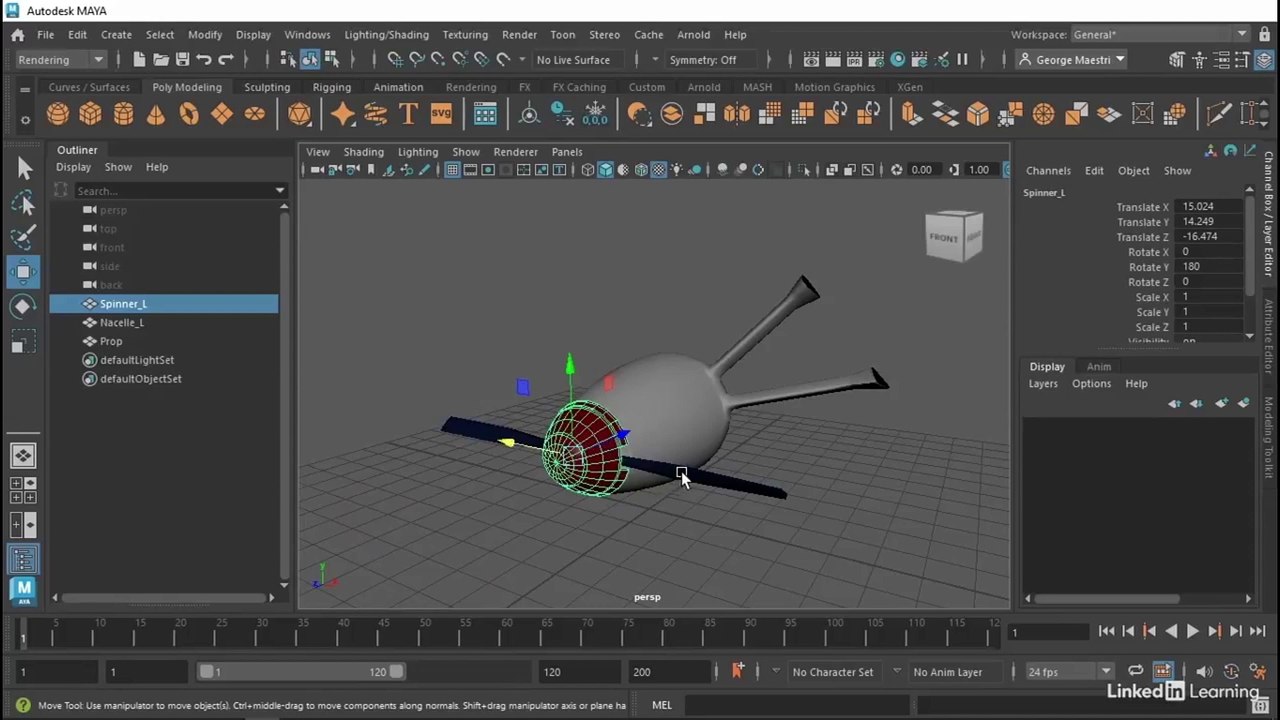
Task: Toggle loop playback icon on range bar
Action: [x=1135, y=672]
